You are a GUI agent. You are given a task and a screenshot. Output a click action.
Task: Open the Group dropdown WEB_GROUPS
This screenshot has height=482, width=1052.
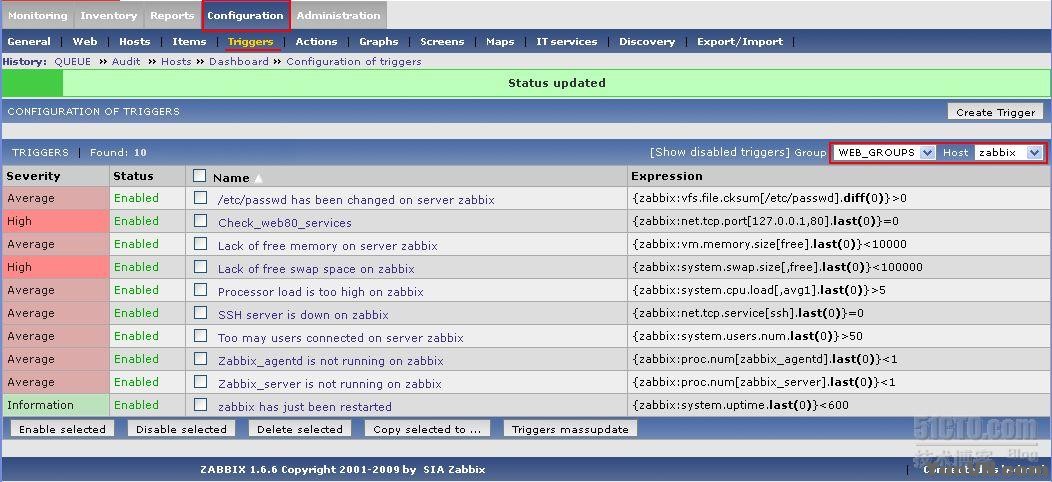tap(884, 152)
